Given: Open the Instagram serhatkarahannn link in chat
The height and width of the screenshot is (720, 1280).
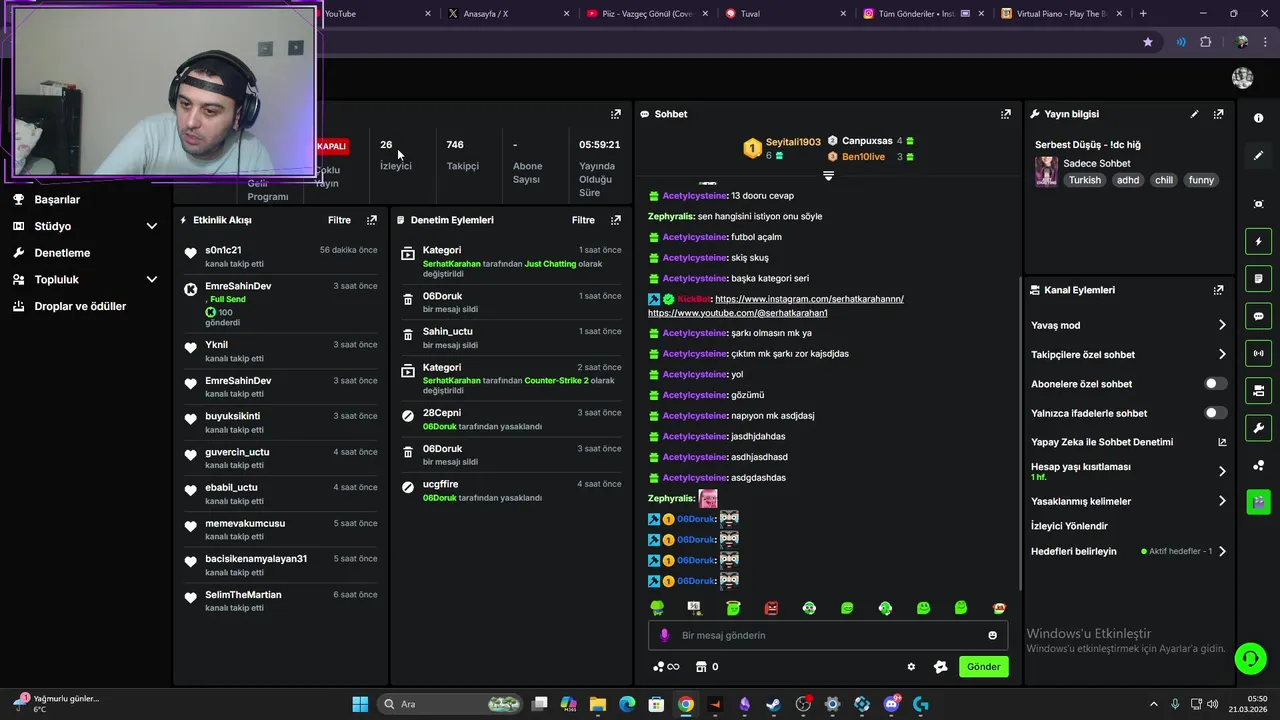Looking at the screenshot, I should [x=809, y=299].
